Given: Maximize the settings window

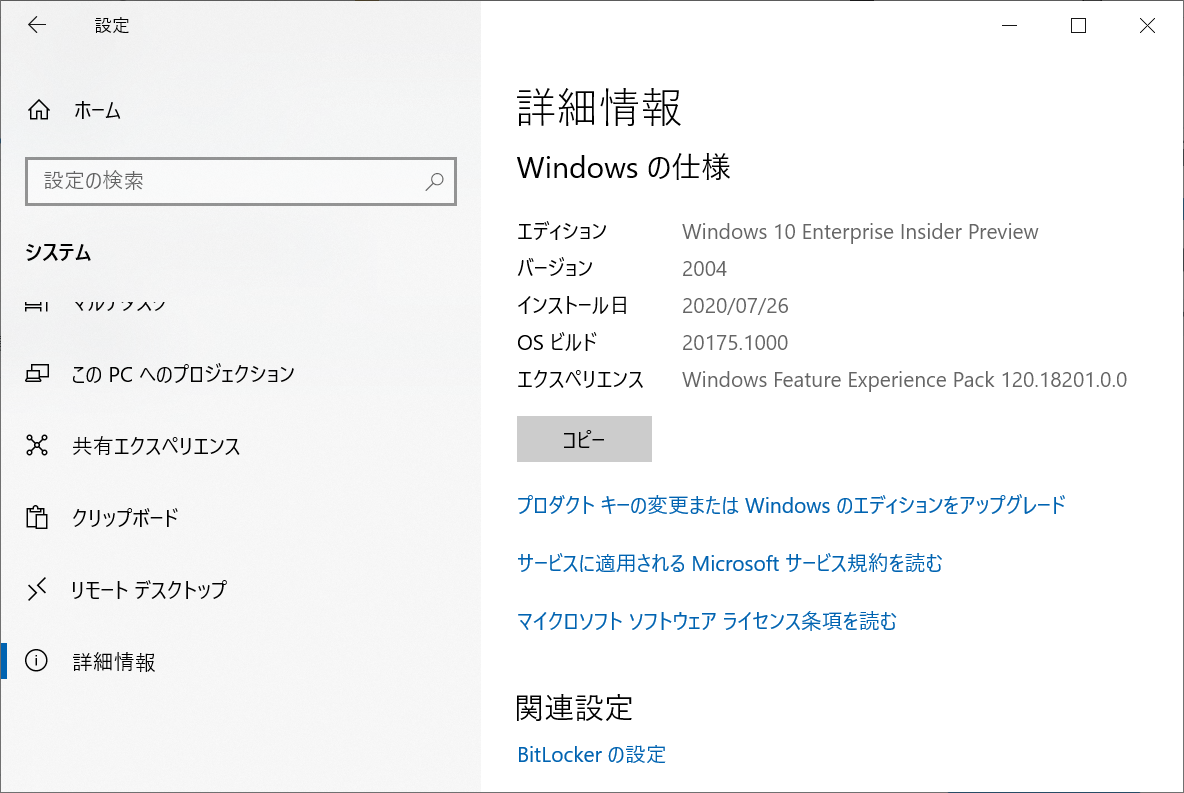Looking at the screenshot, I should click(1078, 26).
